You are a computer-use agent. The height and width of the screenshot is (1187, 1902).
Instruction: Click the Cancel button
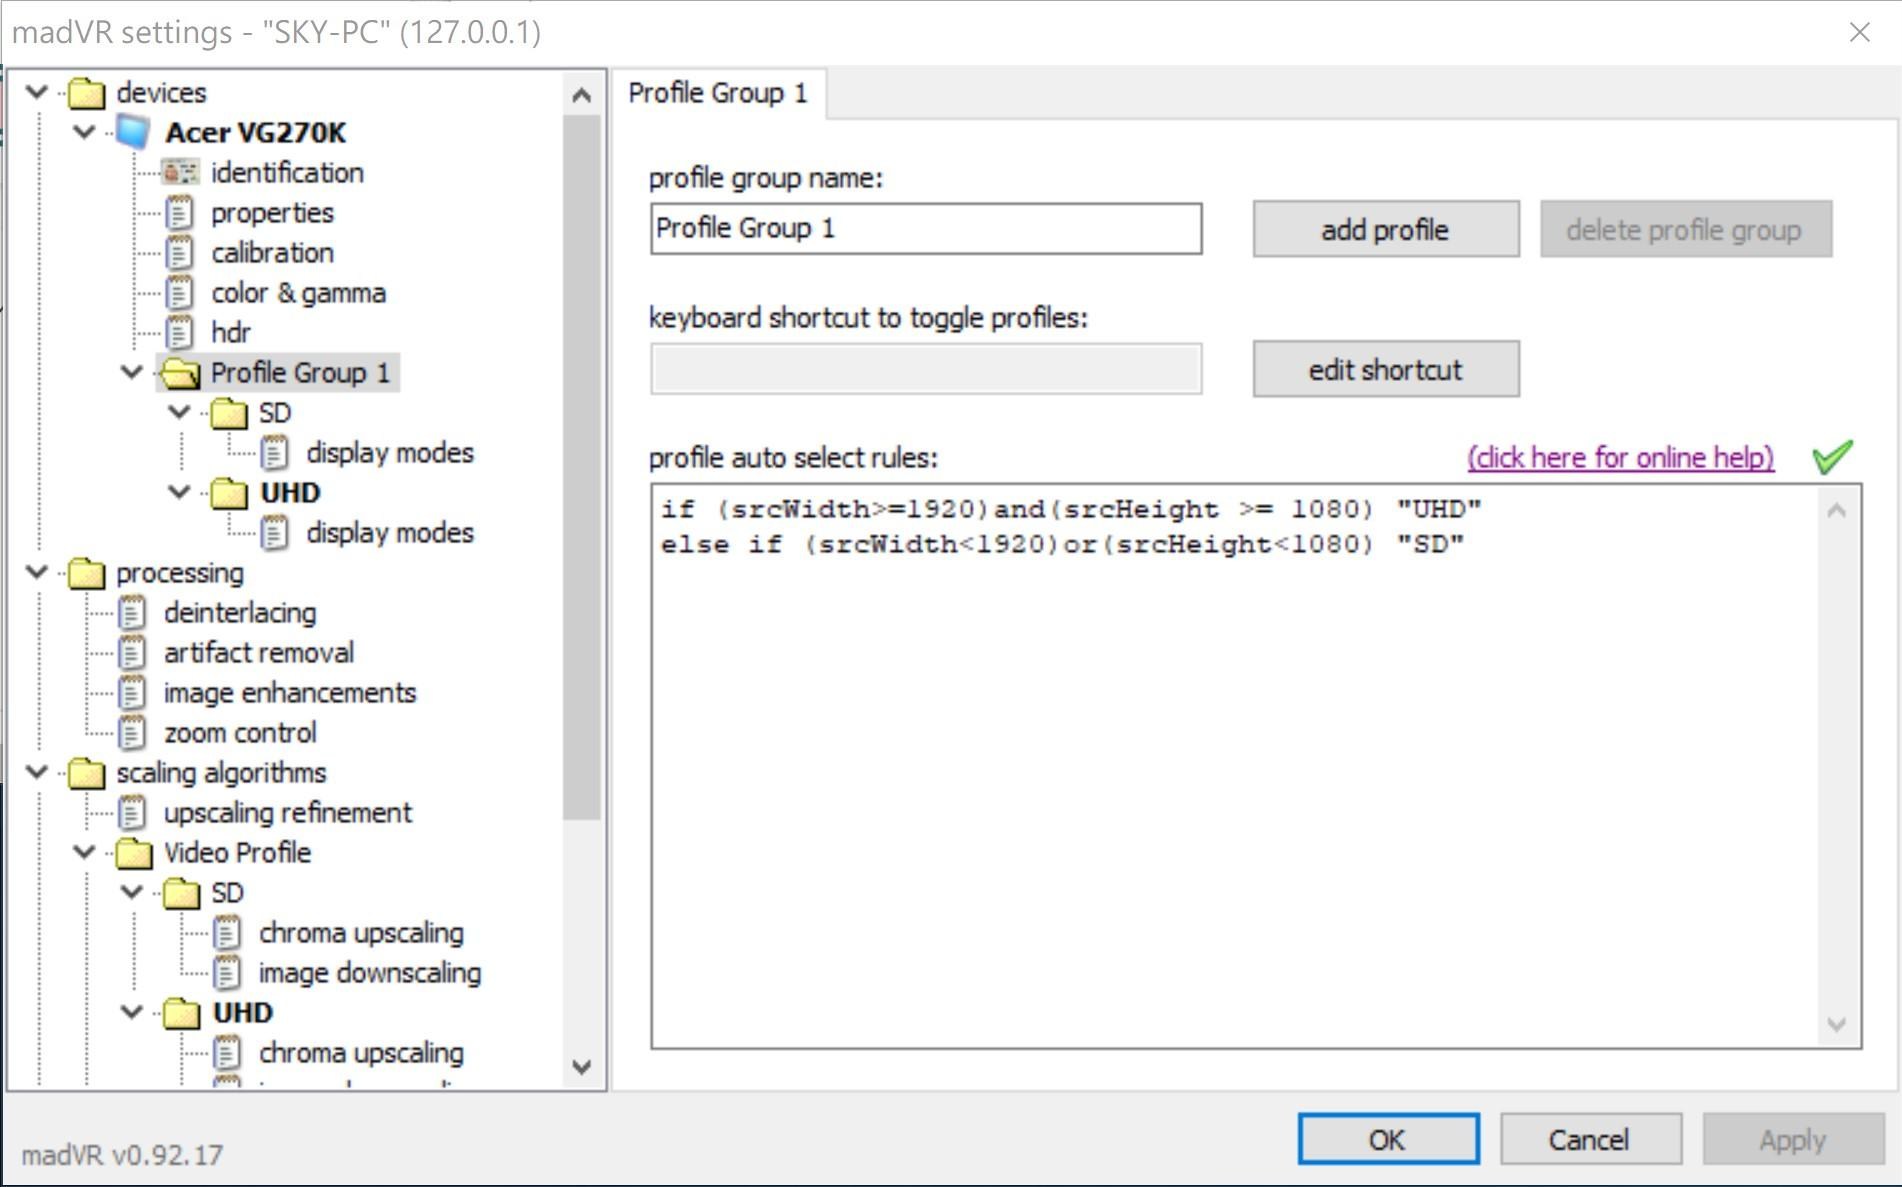[x=1590, y=1139]
